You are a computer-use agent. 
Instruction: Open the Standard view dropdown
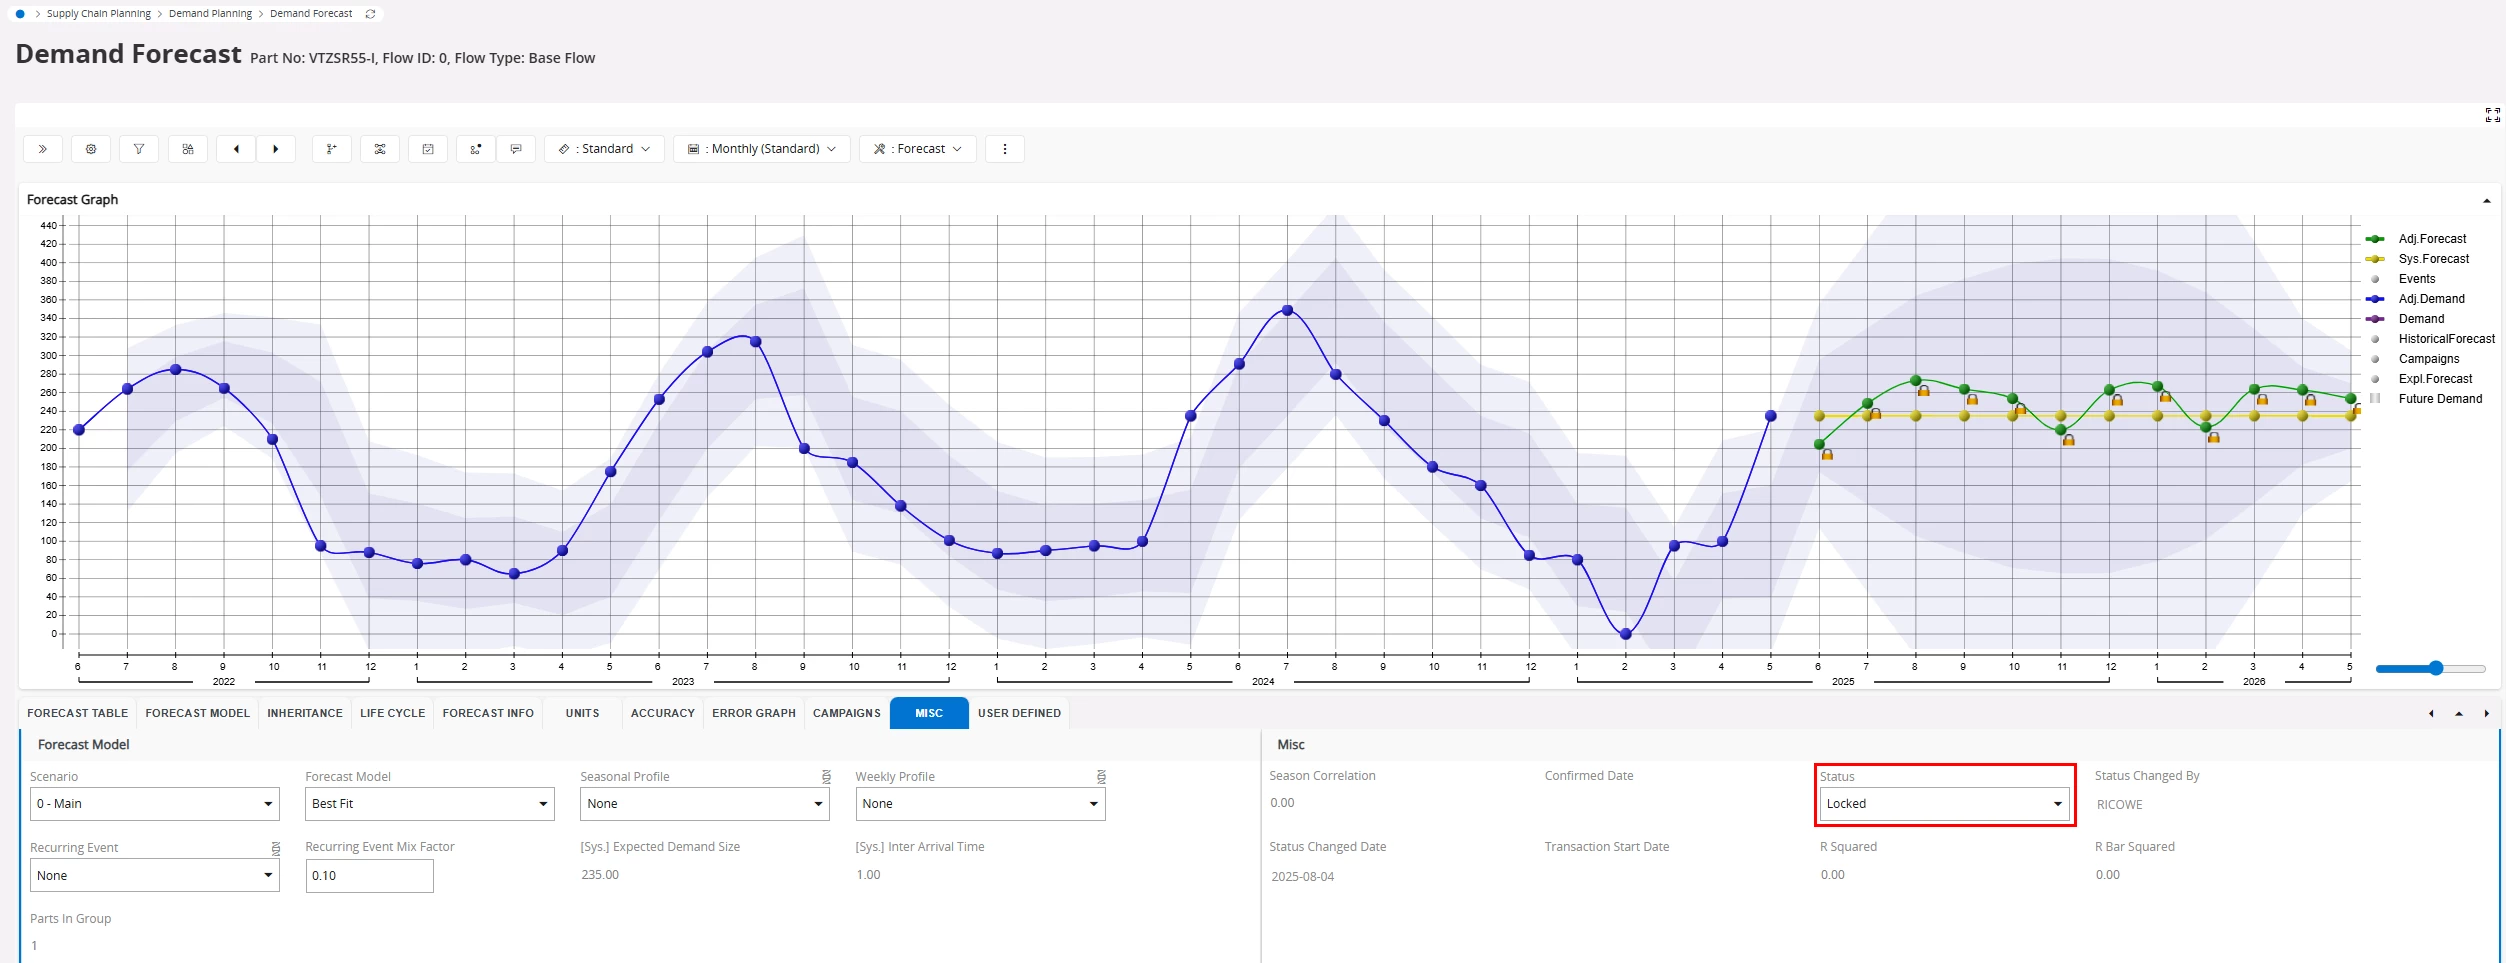coord(605,149)
